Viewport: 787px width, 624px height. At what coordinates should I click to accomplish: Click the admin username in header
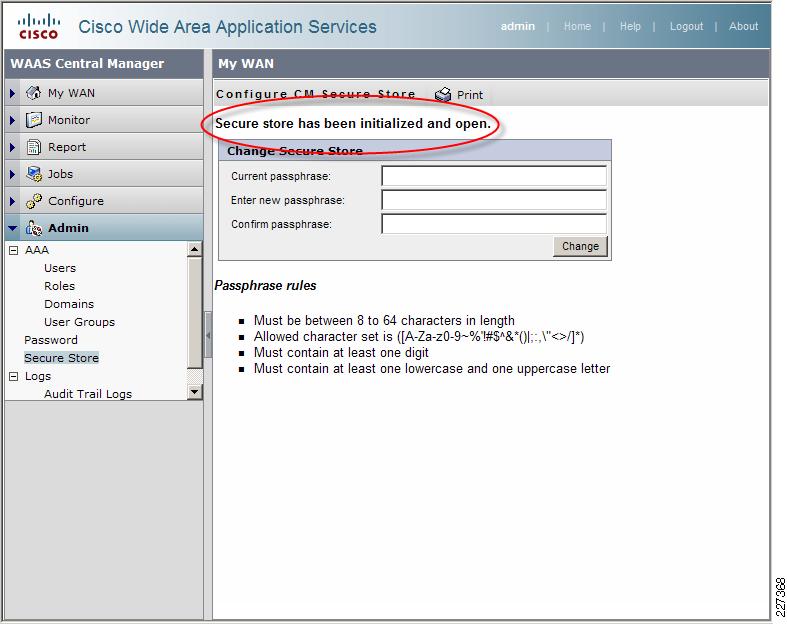(x=517, y=26)
